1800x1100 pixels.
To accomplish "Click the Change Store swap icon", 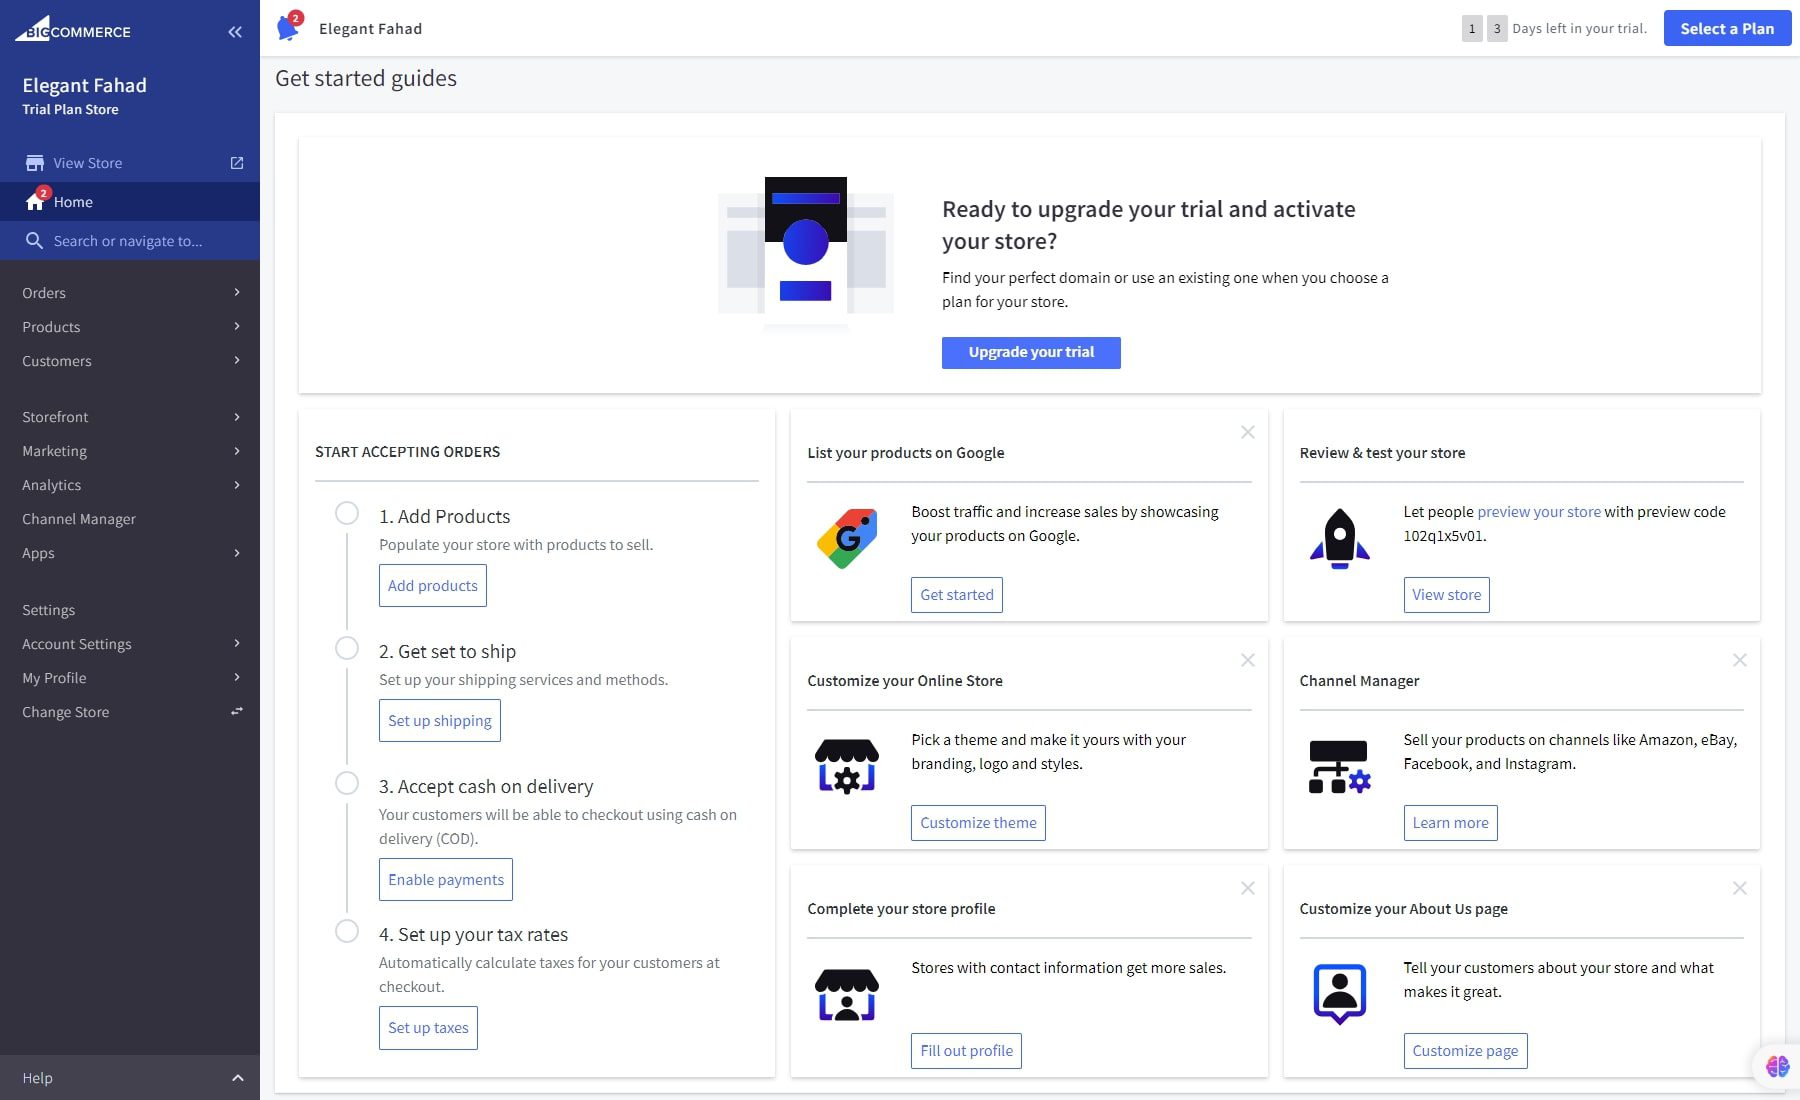I will [x=236, y=711].
